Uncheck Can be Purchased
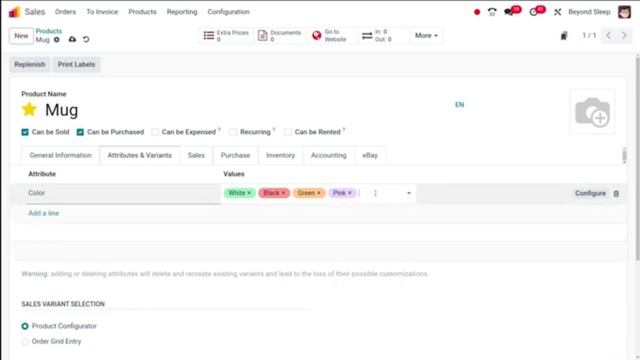The width and height of the screenshot is (640, 360). click(x=80, y=132)
